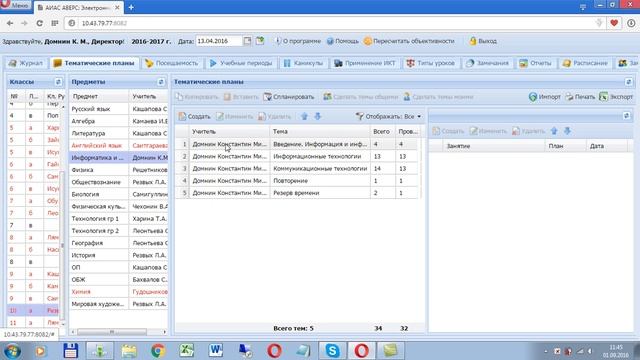Switch to Применение ИКТ tab

click(x=365, y=63)
